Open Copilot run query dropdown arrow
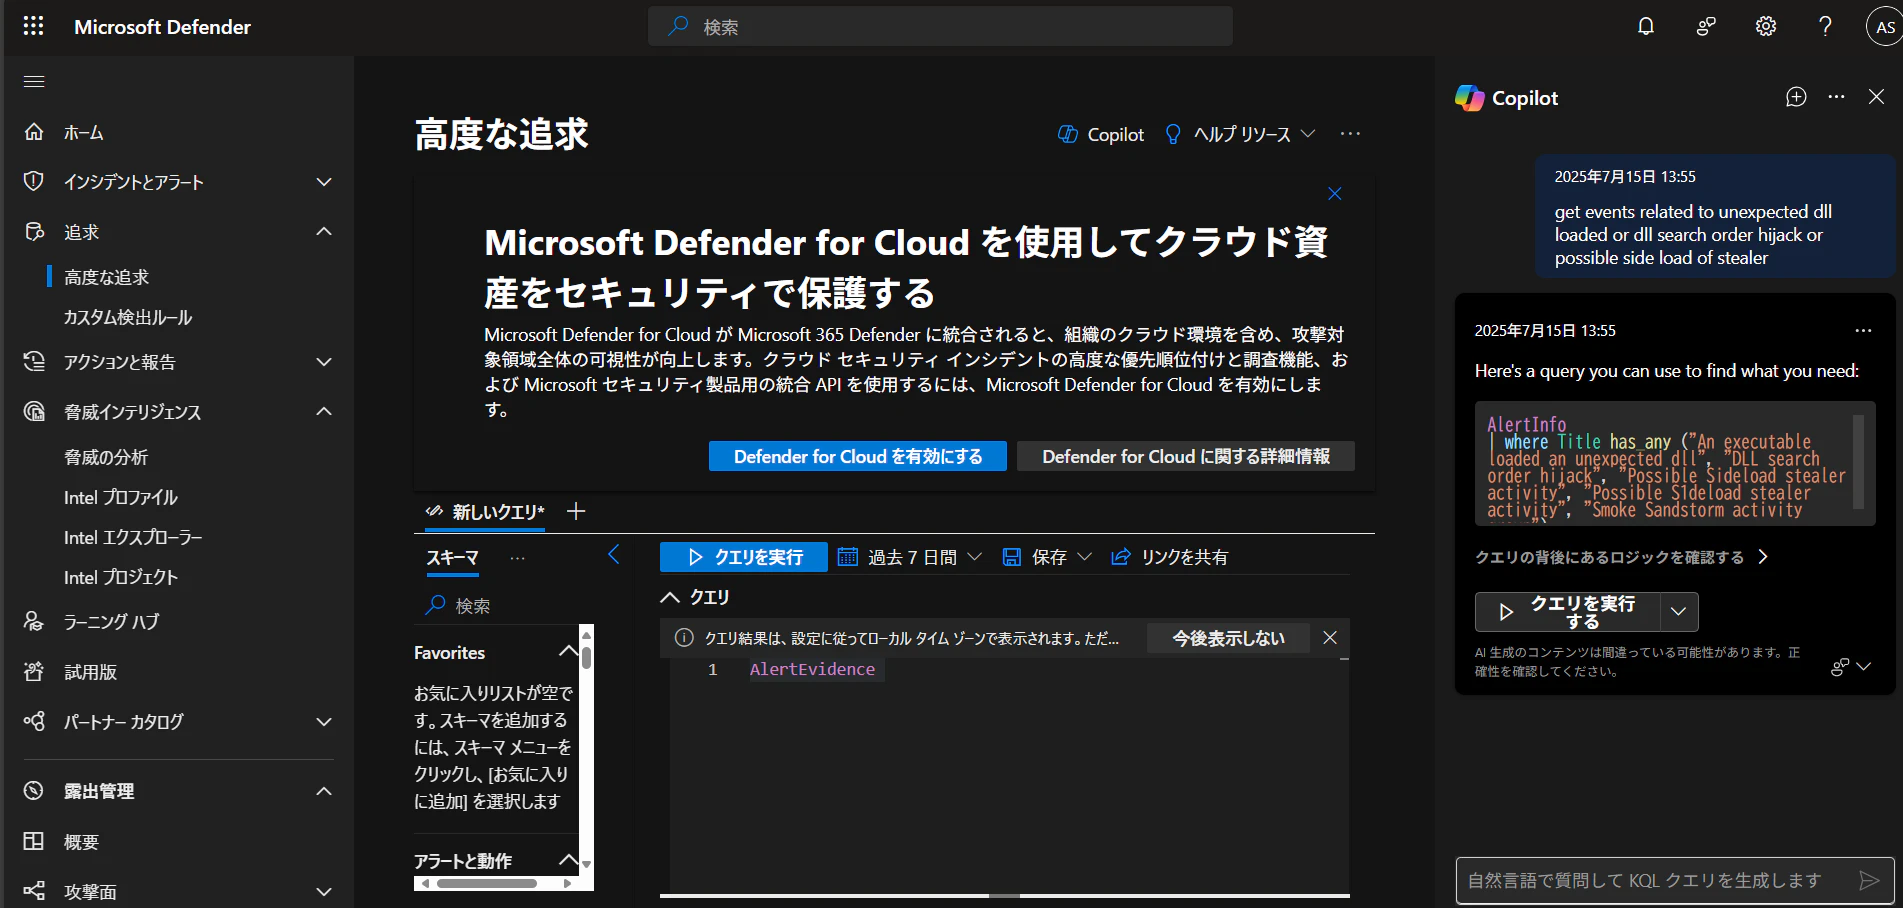The image size is (1903, 908). click(x=1679, y=611)
